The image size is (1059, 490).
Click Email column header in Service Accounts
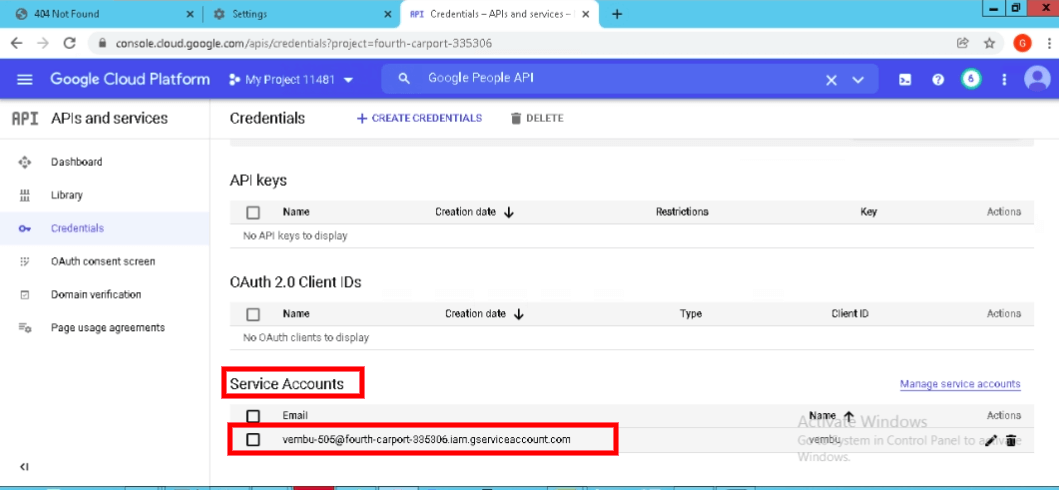pos(295,416)
